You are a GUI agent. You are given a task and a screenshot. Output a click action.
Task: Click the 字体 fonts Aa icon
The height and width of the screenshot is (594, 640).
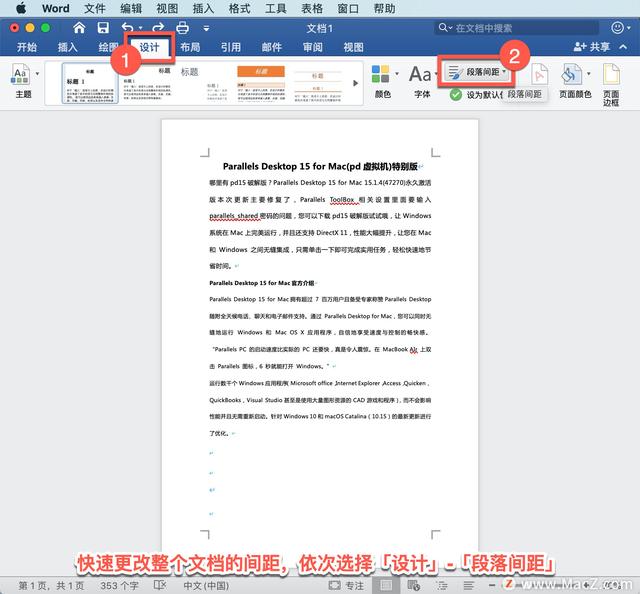420,74
